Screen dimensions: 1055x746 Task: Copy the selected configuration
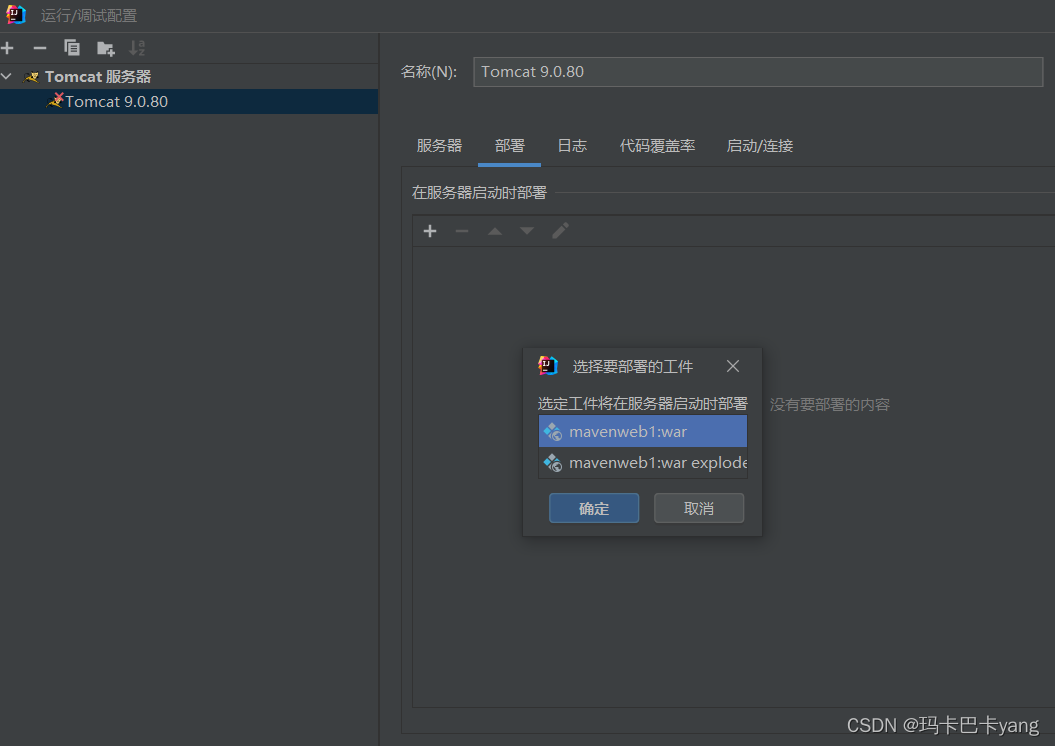coord(71,48)
